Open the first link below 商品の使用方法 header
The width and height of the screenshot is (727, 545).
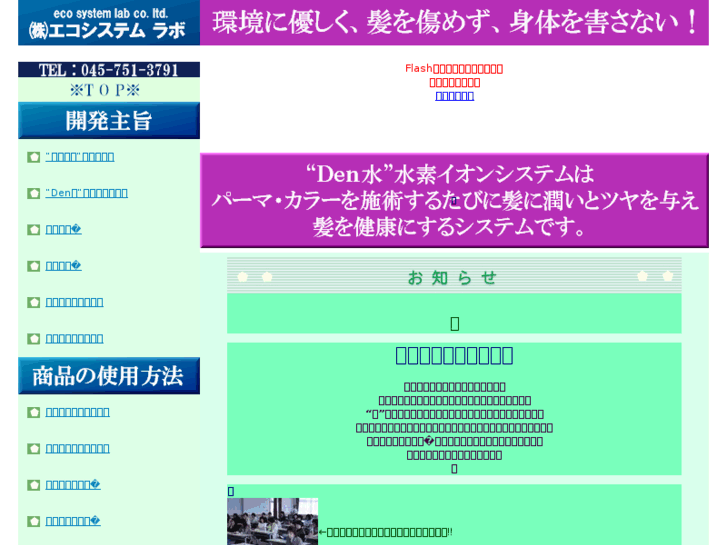tap(77, 412)
